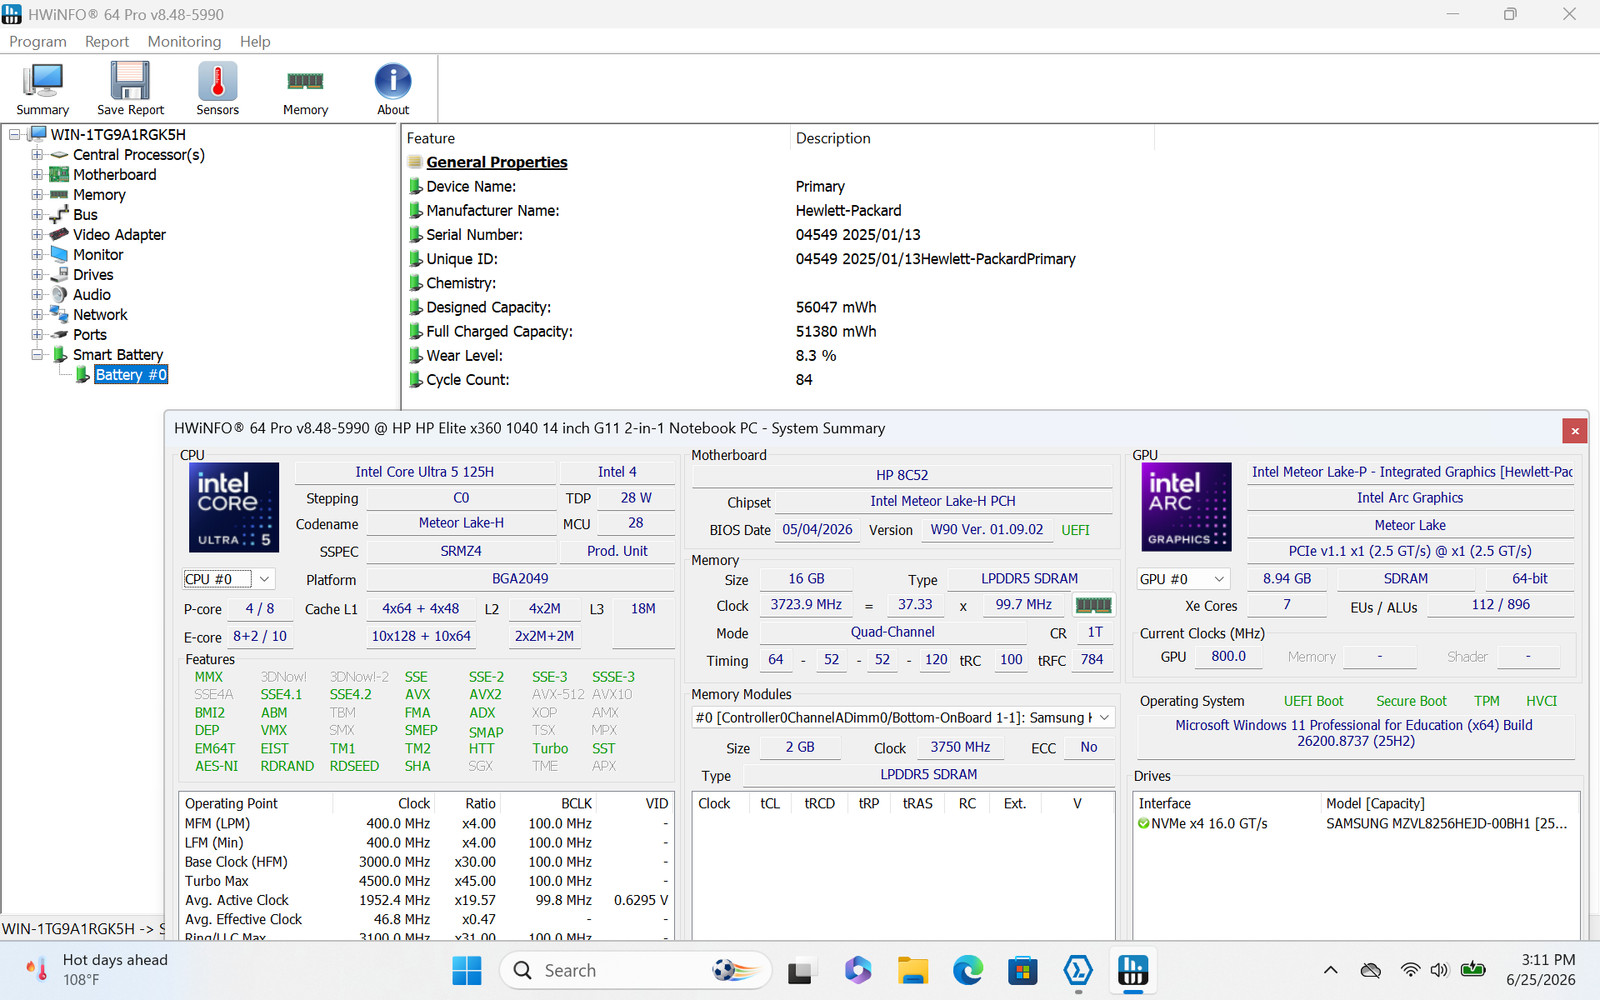Click the Cycle Count battery icon

click(x=415, y=380)
